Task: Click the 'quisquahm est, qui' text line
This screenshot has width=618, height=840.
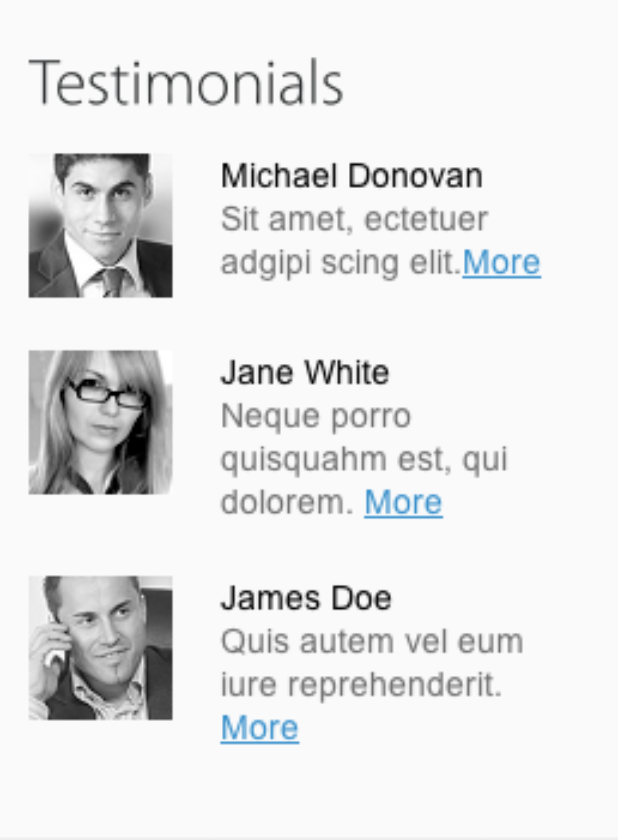Action: coord(364,460)
